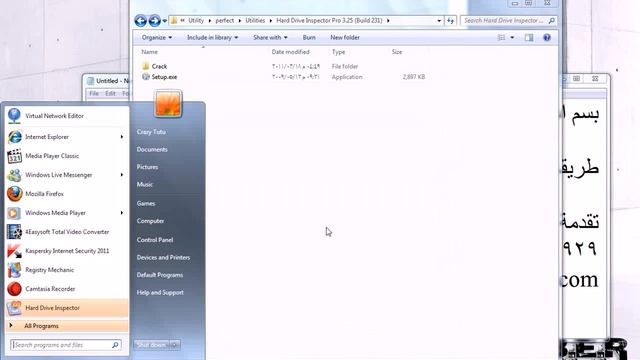Open Virtual Network Editor icon in Start menu
This screenshot has height=360, width=640.
click(14, 116)
